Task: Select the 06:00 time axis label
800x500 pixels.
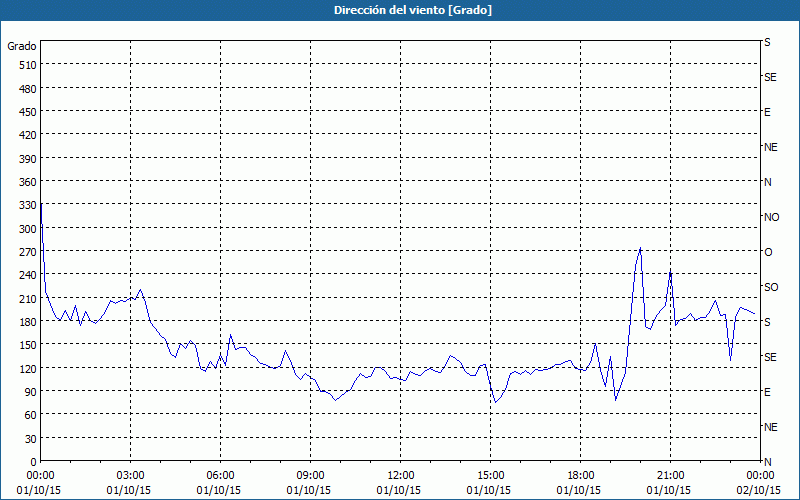Action: coord(220,476)
